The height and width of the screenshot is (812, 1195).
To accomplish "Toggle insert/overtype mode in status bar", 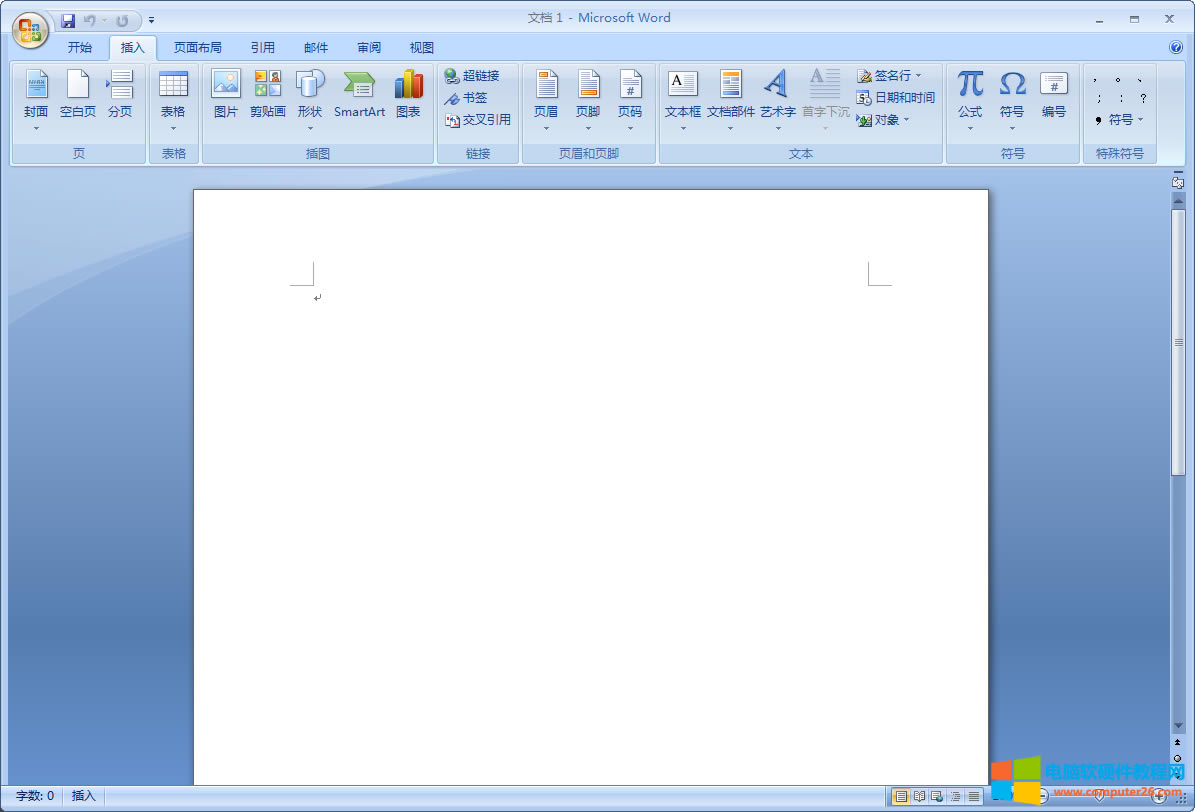I will click(83, 795).
